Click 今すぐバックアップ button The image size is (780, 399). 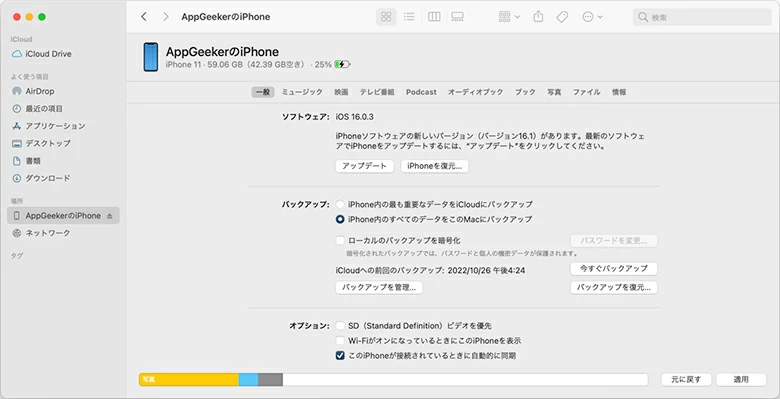tap(614, 269)
